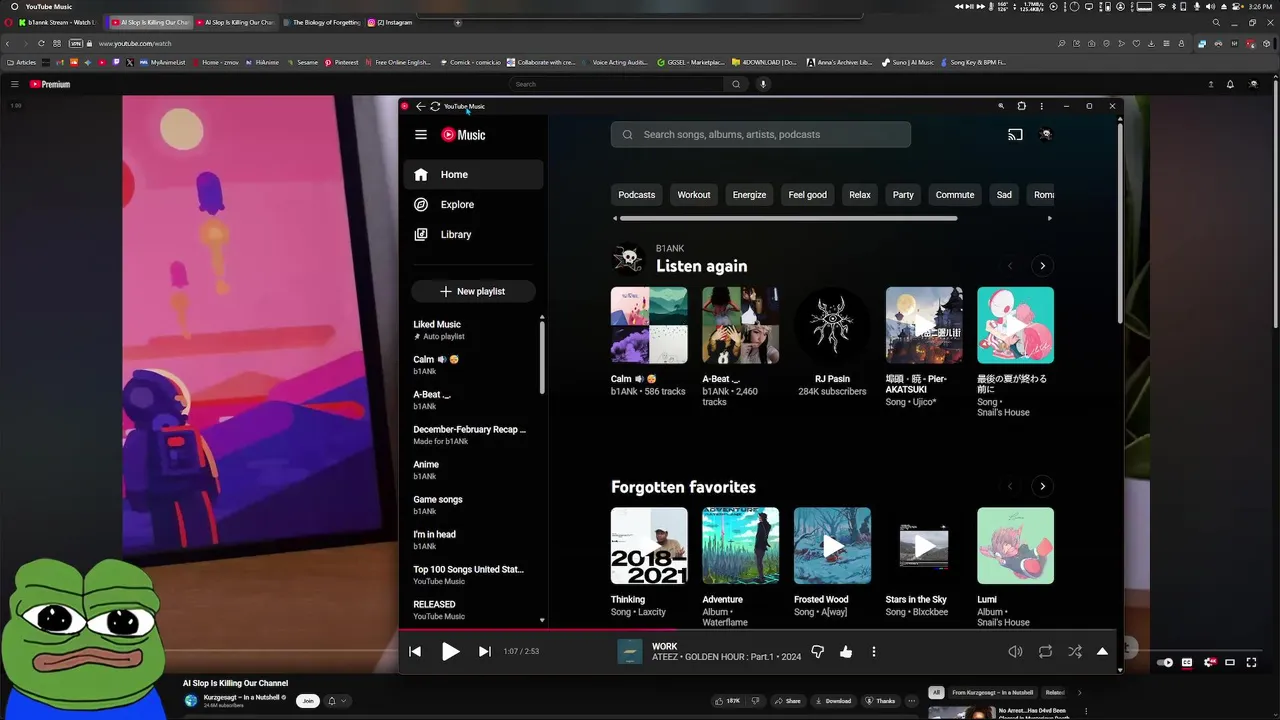The width and height of the screenshot is (1280, 720).
Task: Open the A-Beat playlist thumbnail
Action: [741, 325]
